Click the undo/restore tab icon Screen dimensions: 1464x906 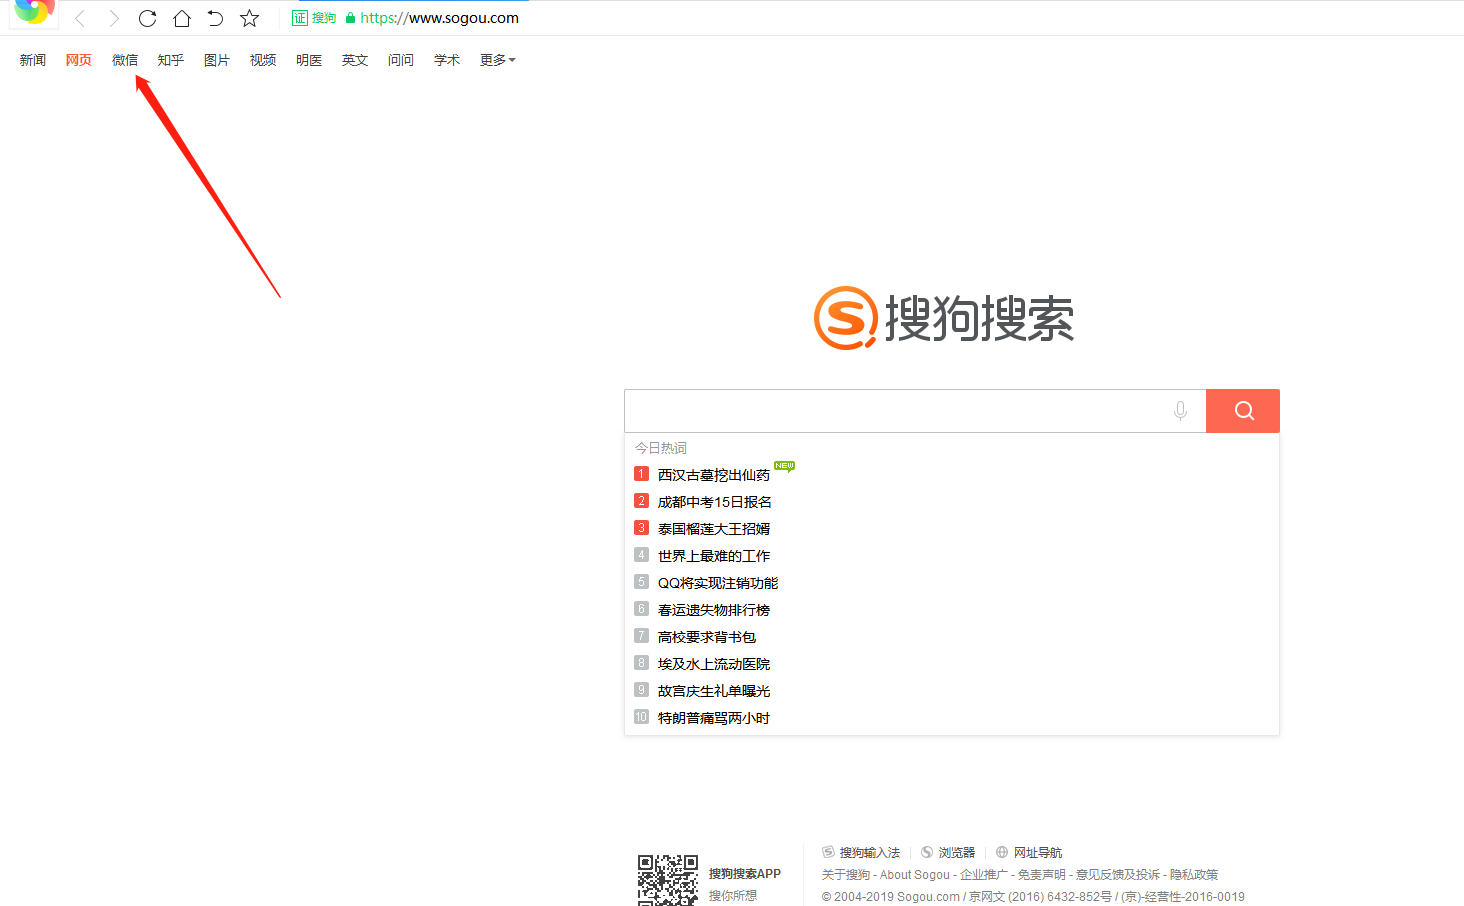[x=215, y=18]
